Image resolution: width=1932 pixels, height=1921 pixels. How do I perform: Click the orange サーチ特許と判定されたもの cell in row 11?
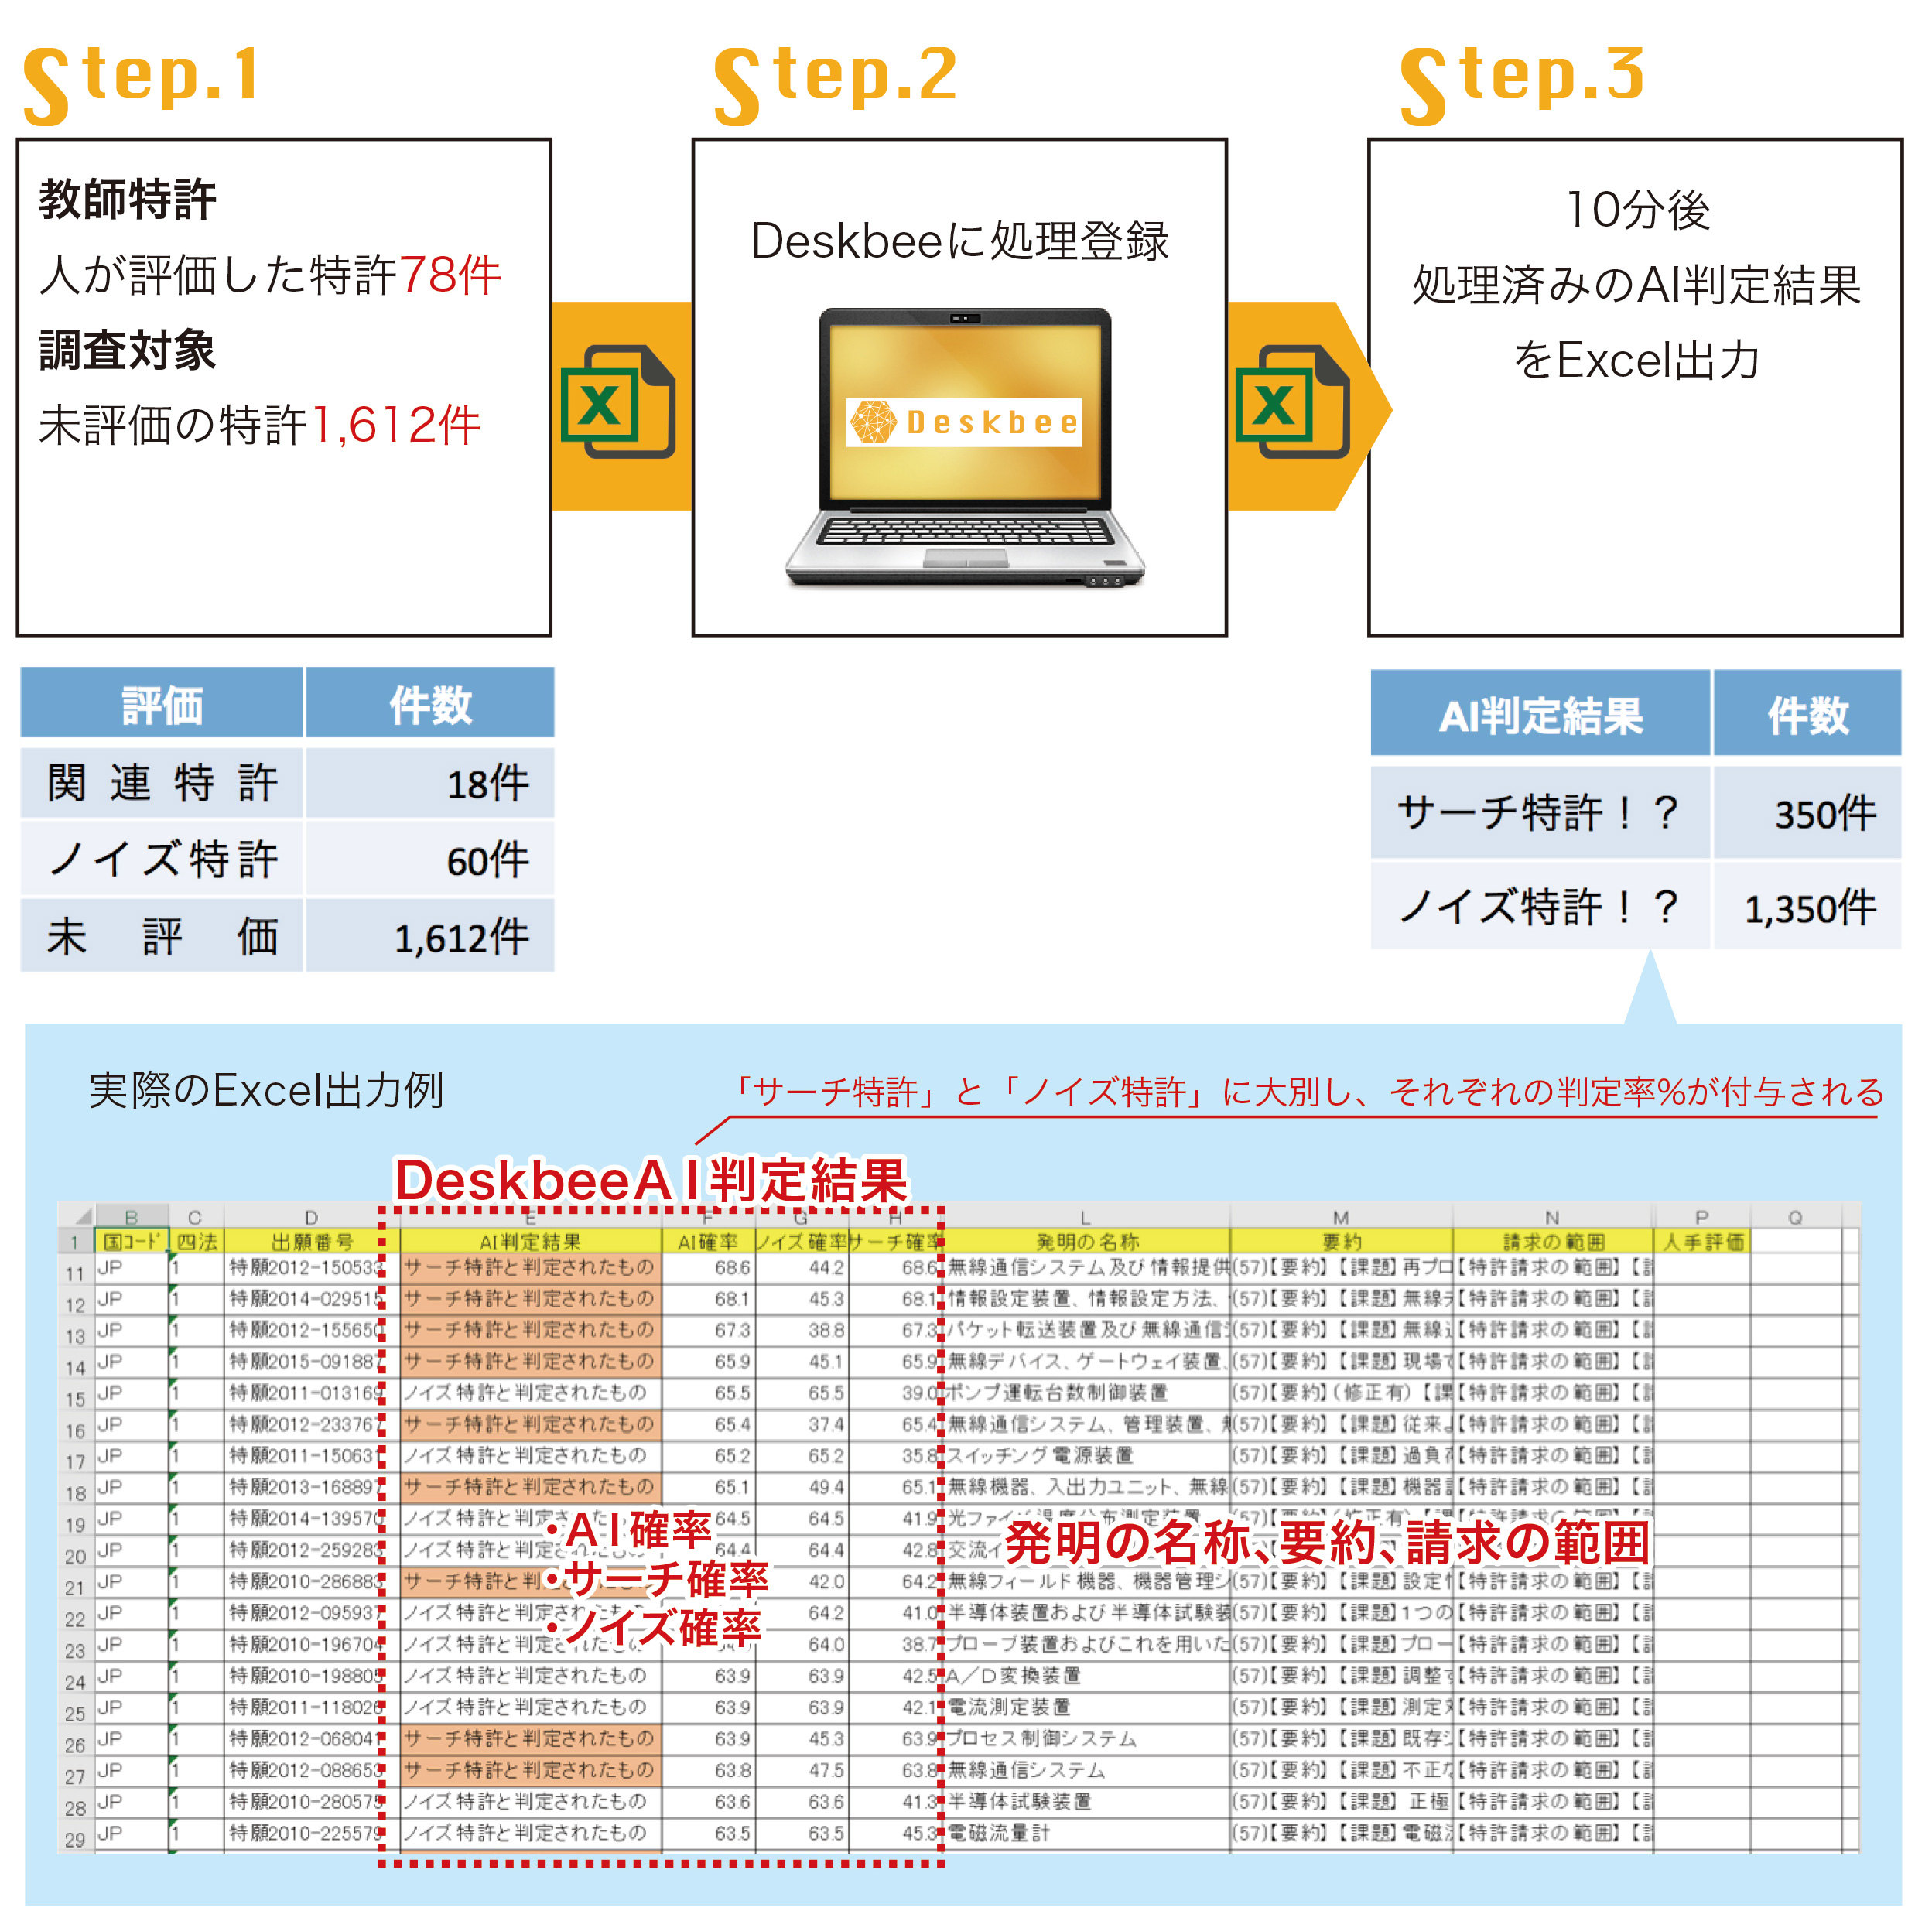[530, 1267]
